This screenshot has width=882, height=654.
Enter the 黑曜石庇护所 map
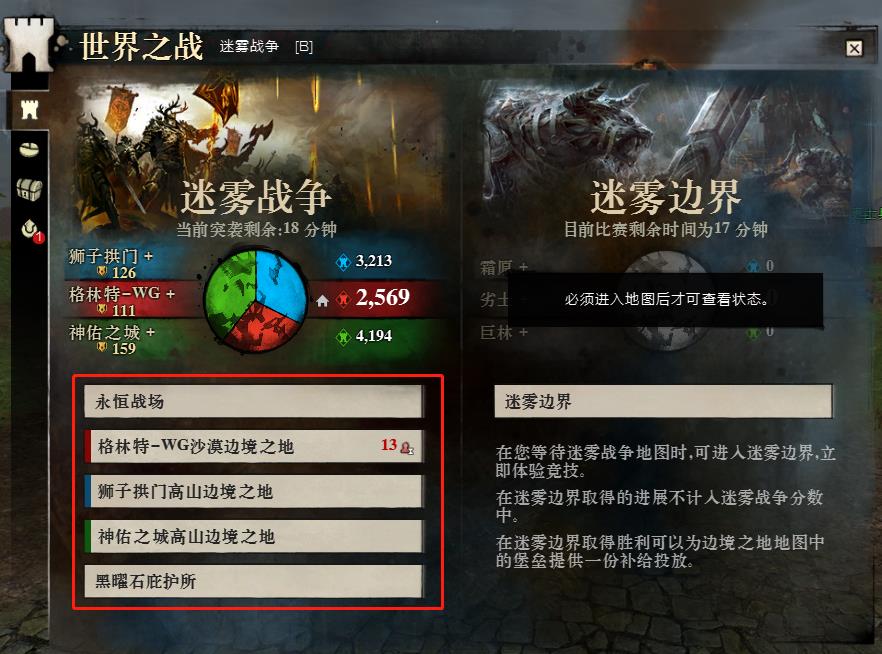[x=253, y=581]
